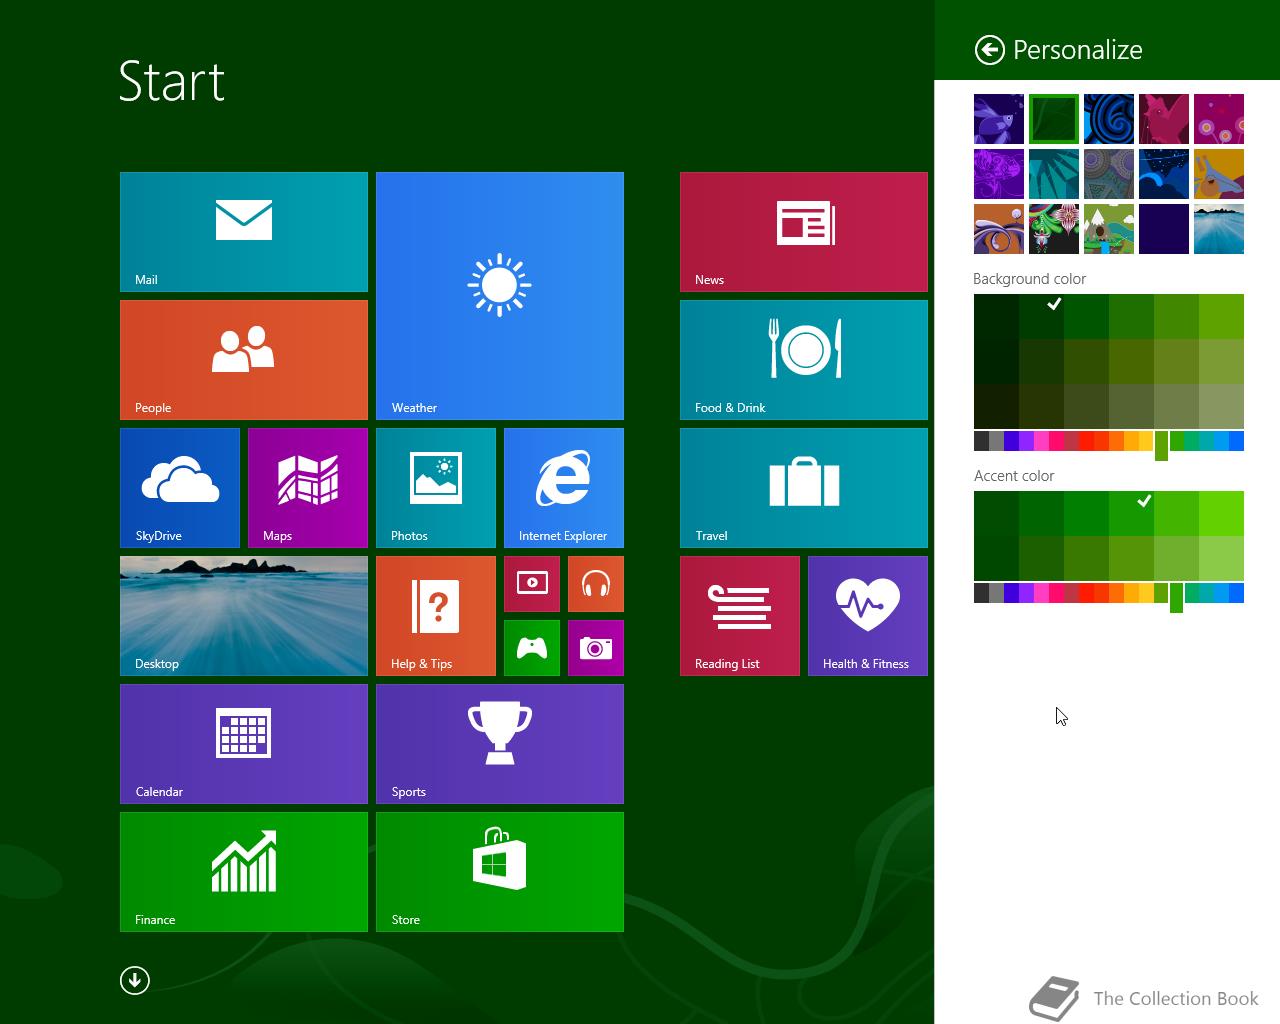Select the purple floral line-art background
This screenshot has width=1280, height=1024.
point(999,174)
